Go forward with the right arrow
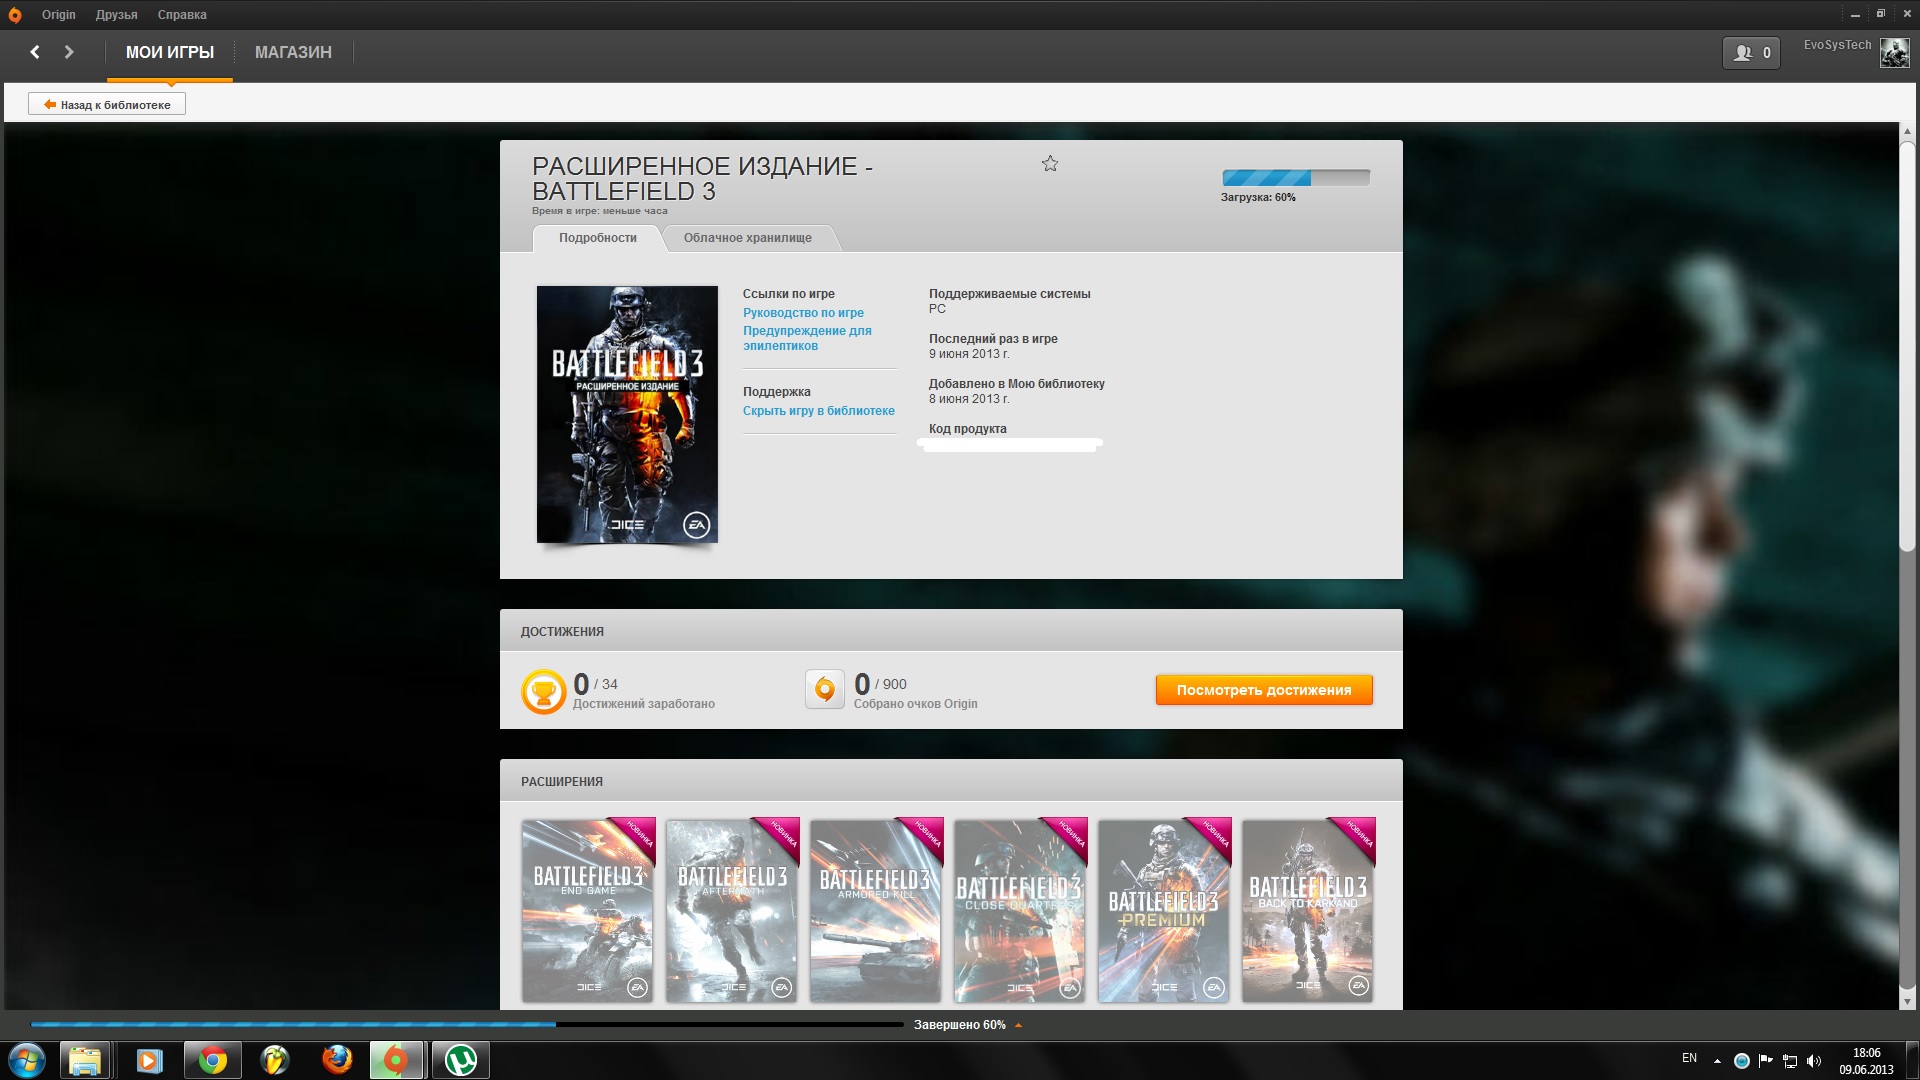 point(69,52)
